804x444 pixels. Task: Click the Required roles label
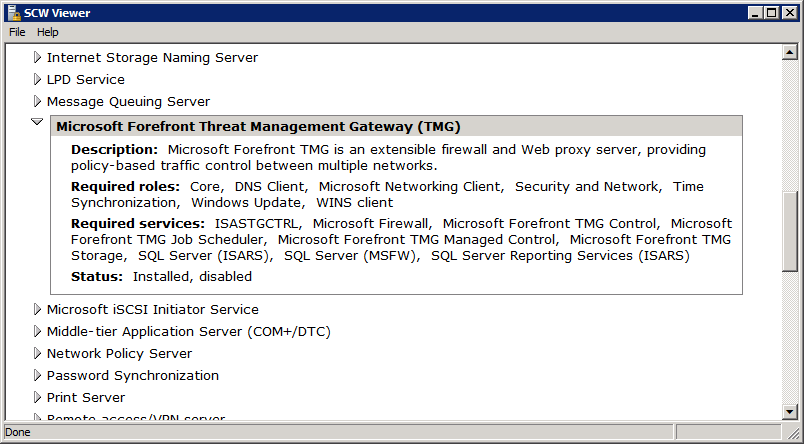coord(126,187)
